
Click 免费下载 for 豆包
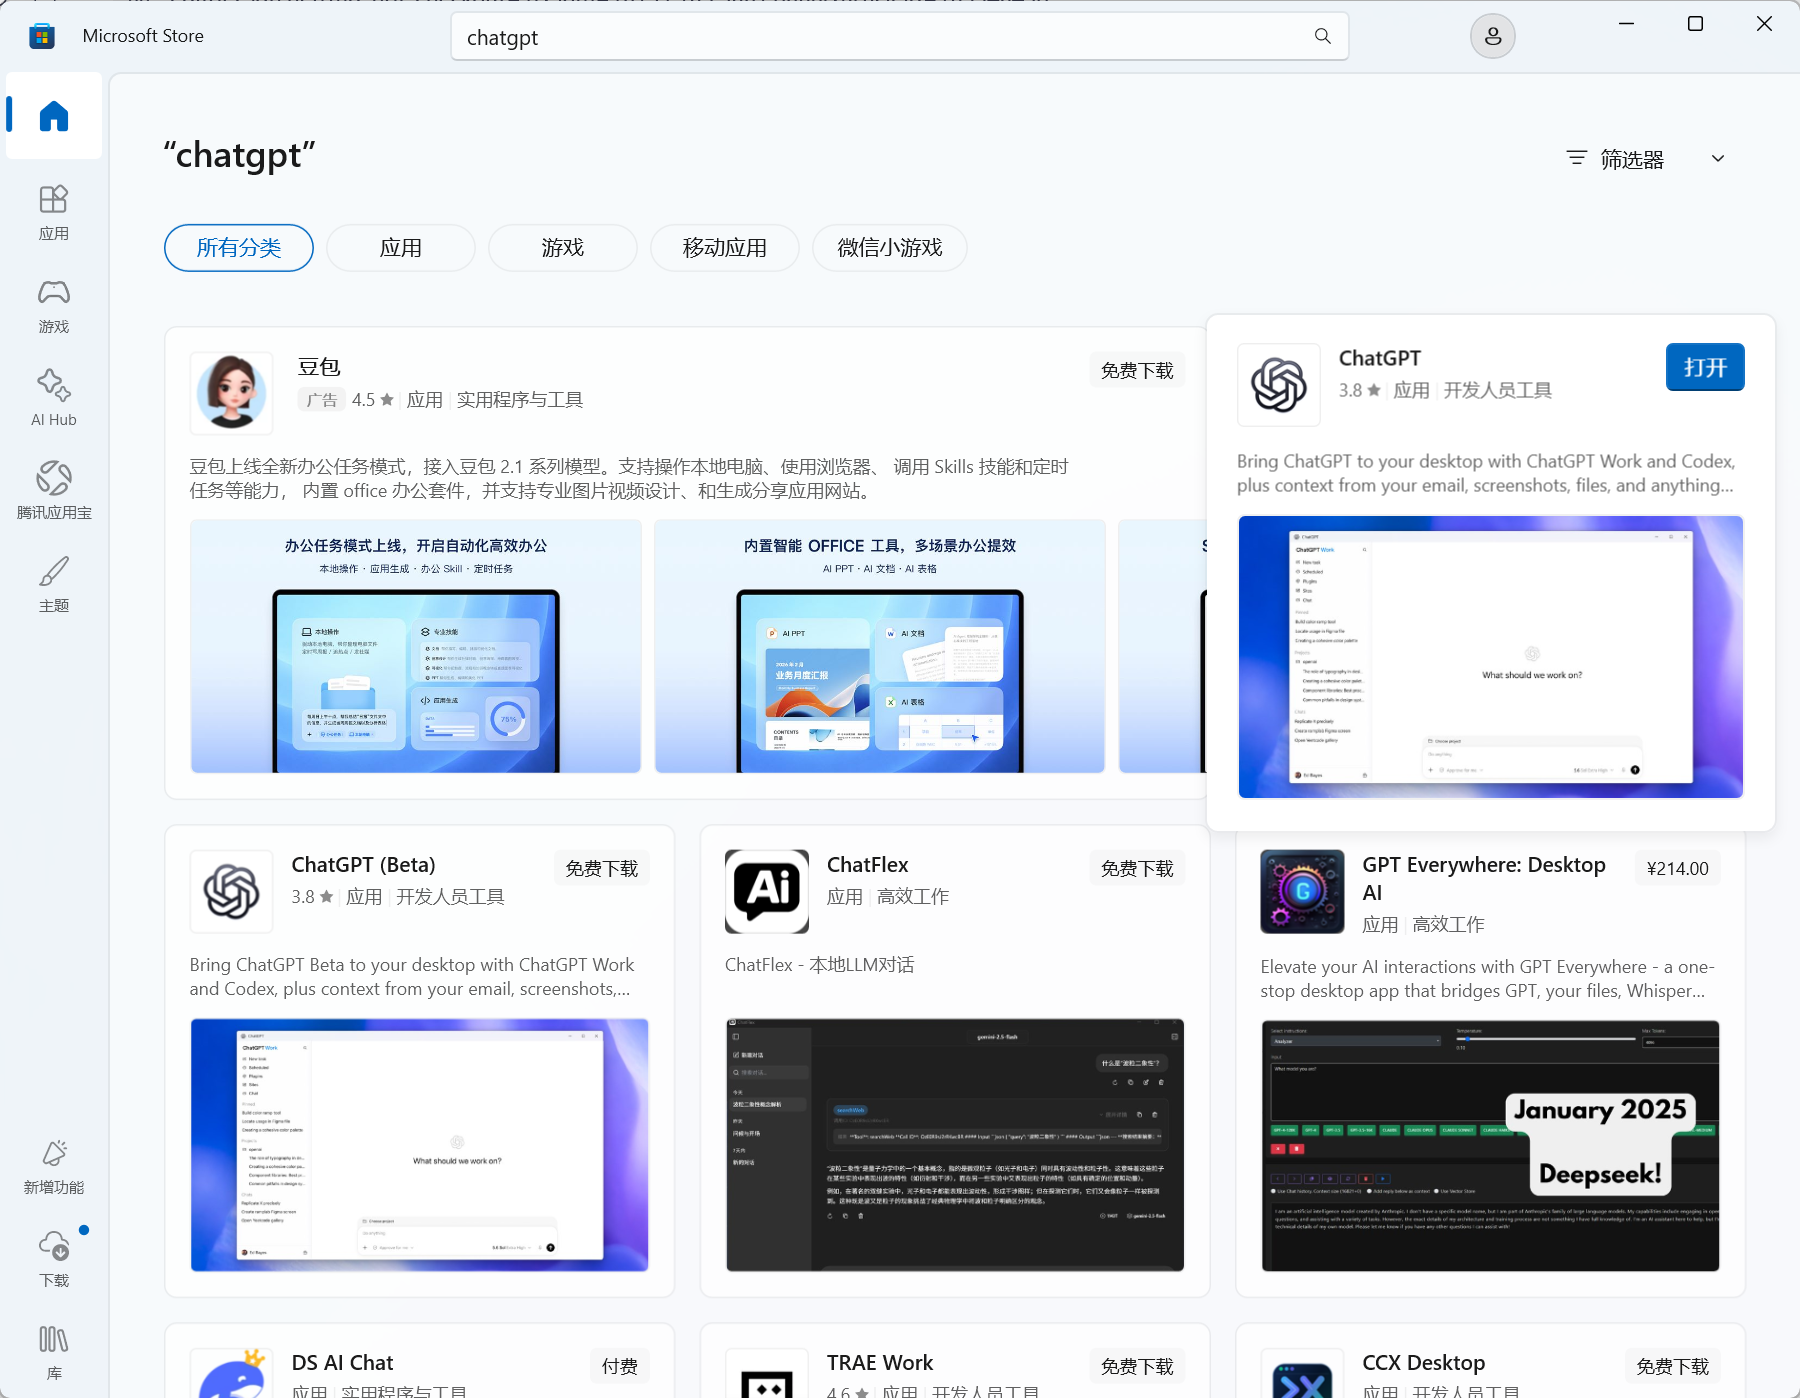tap(1137, 370)
